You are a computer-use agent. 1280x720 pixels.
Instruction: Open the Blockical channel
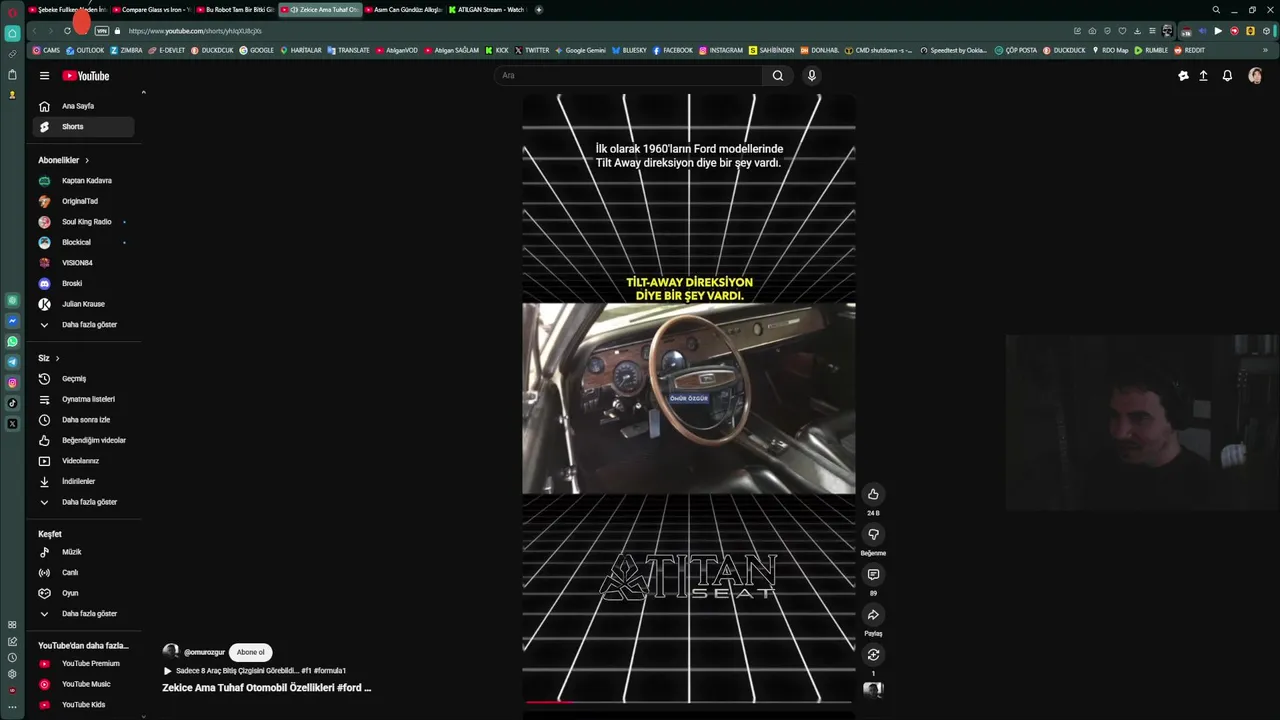click(x=83, y=242)
